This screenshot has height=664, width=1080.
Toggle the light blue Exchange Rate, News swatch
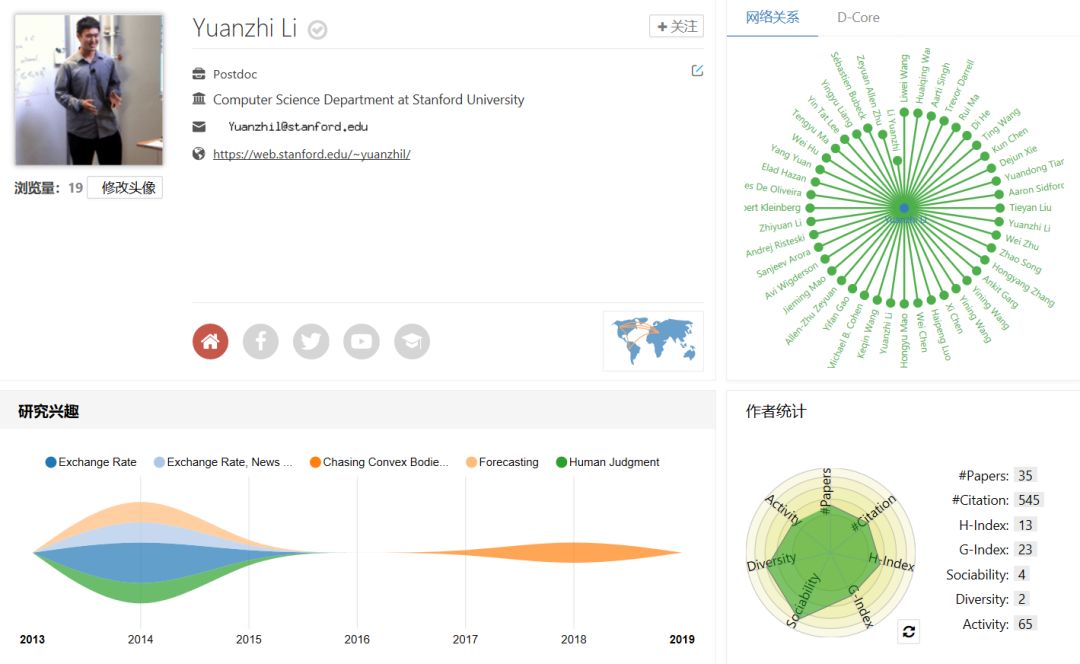coord(160,462)
